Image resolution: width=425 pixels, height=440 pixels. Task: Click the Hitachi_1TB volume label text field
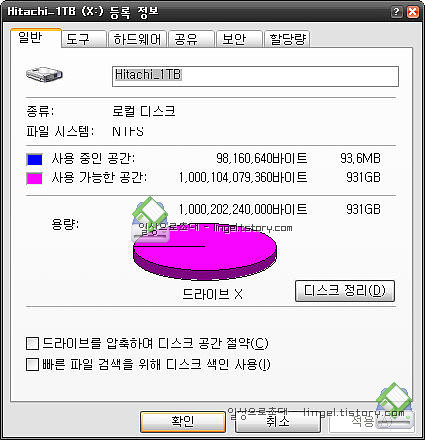[x=255, y=76]
